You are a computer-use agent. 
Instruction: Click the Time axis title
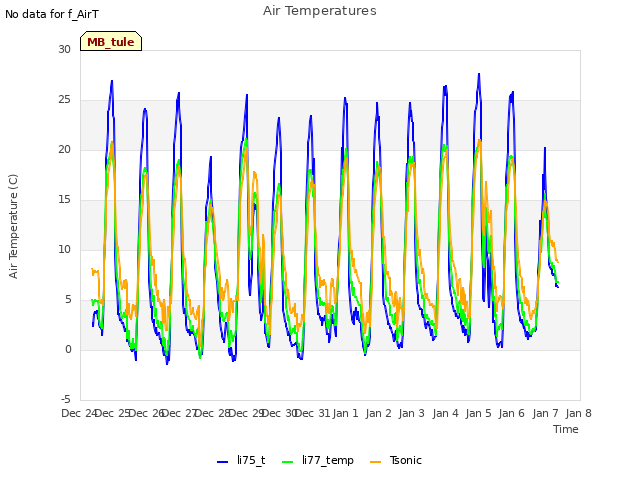tap(566, 429)
